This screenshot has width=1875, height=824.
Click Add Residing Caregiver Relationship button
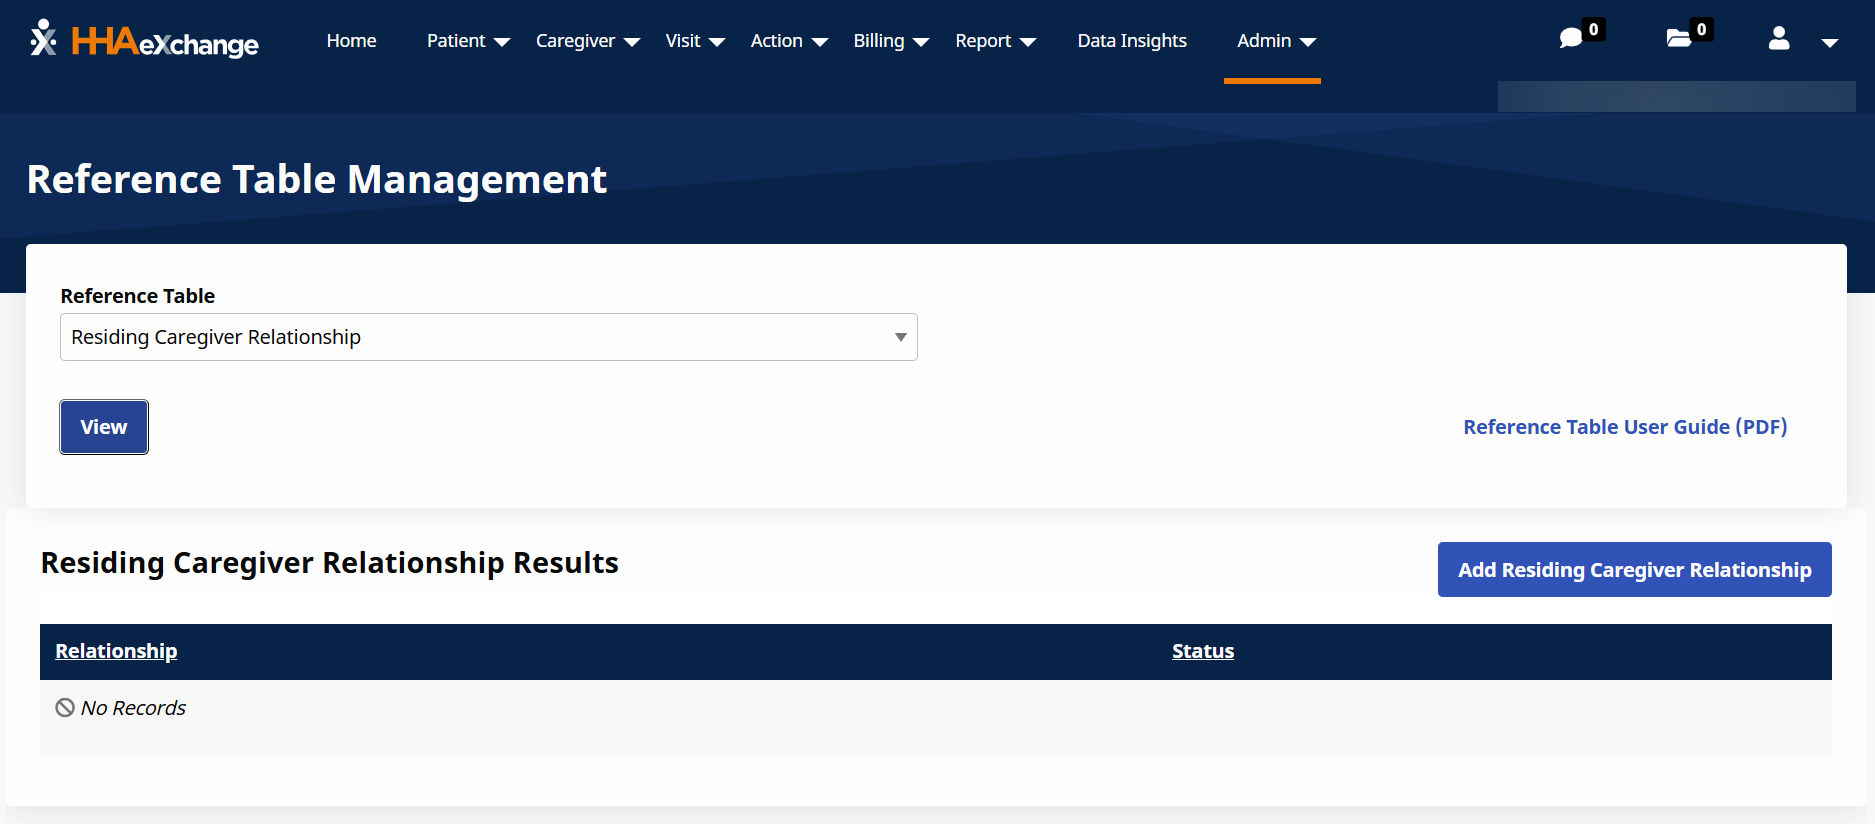tap(1634, 570)
